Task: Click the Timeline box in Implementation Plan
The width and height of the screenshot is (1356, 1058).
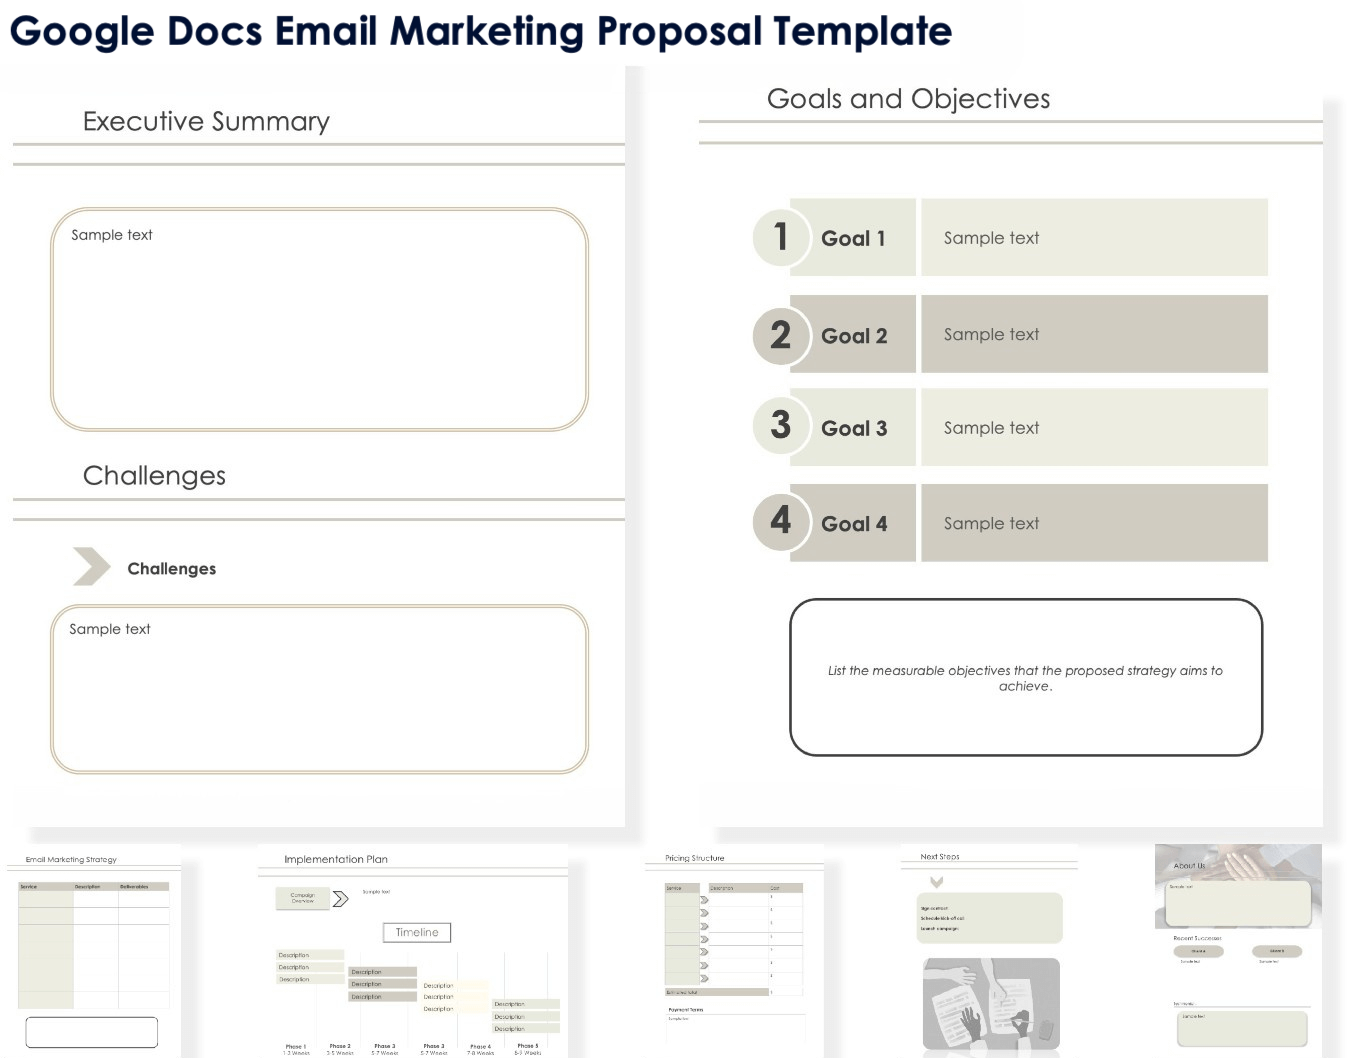Action: coord(417,932)
